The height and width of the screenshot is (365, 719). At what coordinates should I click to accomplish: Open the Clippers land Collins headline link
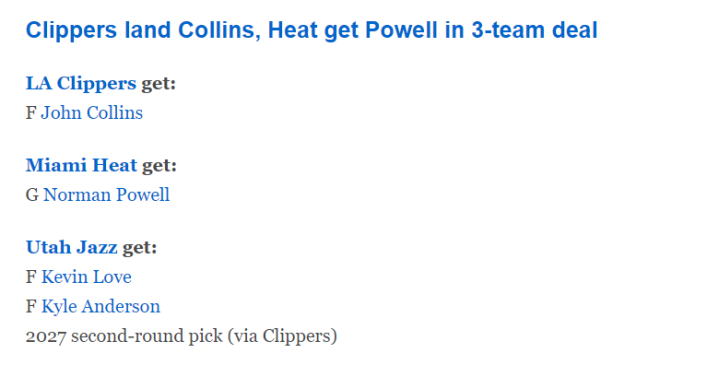(311, 31)
